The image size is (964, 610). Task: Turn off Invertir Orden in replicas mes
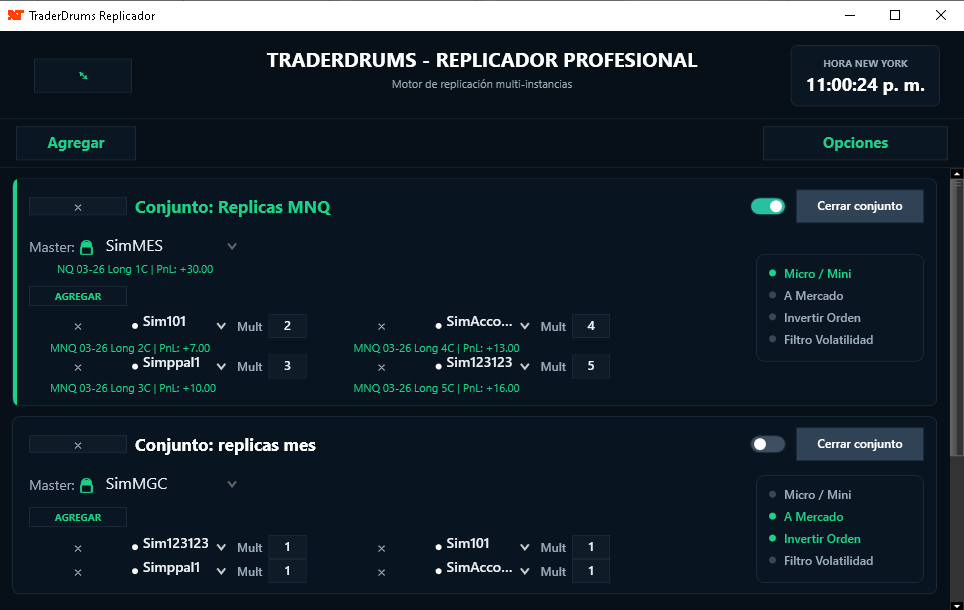pos(821,539)
